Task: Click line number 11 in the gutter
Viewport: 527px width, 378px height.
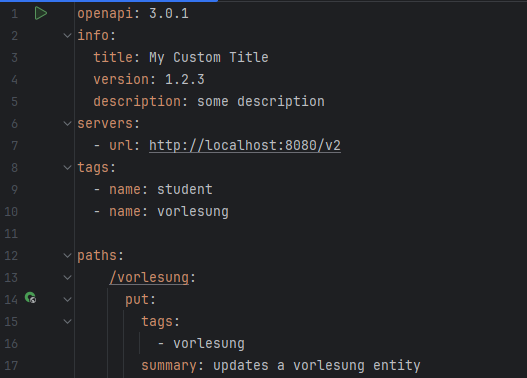Action: (x=11, y=234)
